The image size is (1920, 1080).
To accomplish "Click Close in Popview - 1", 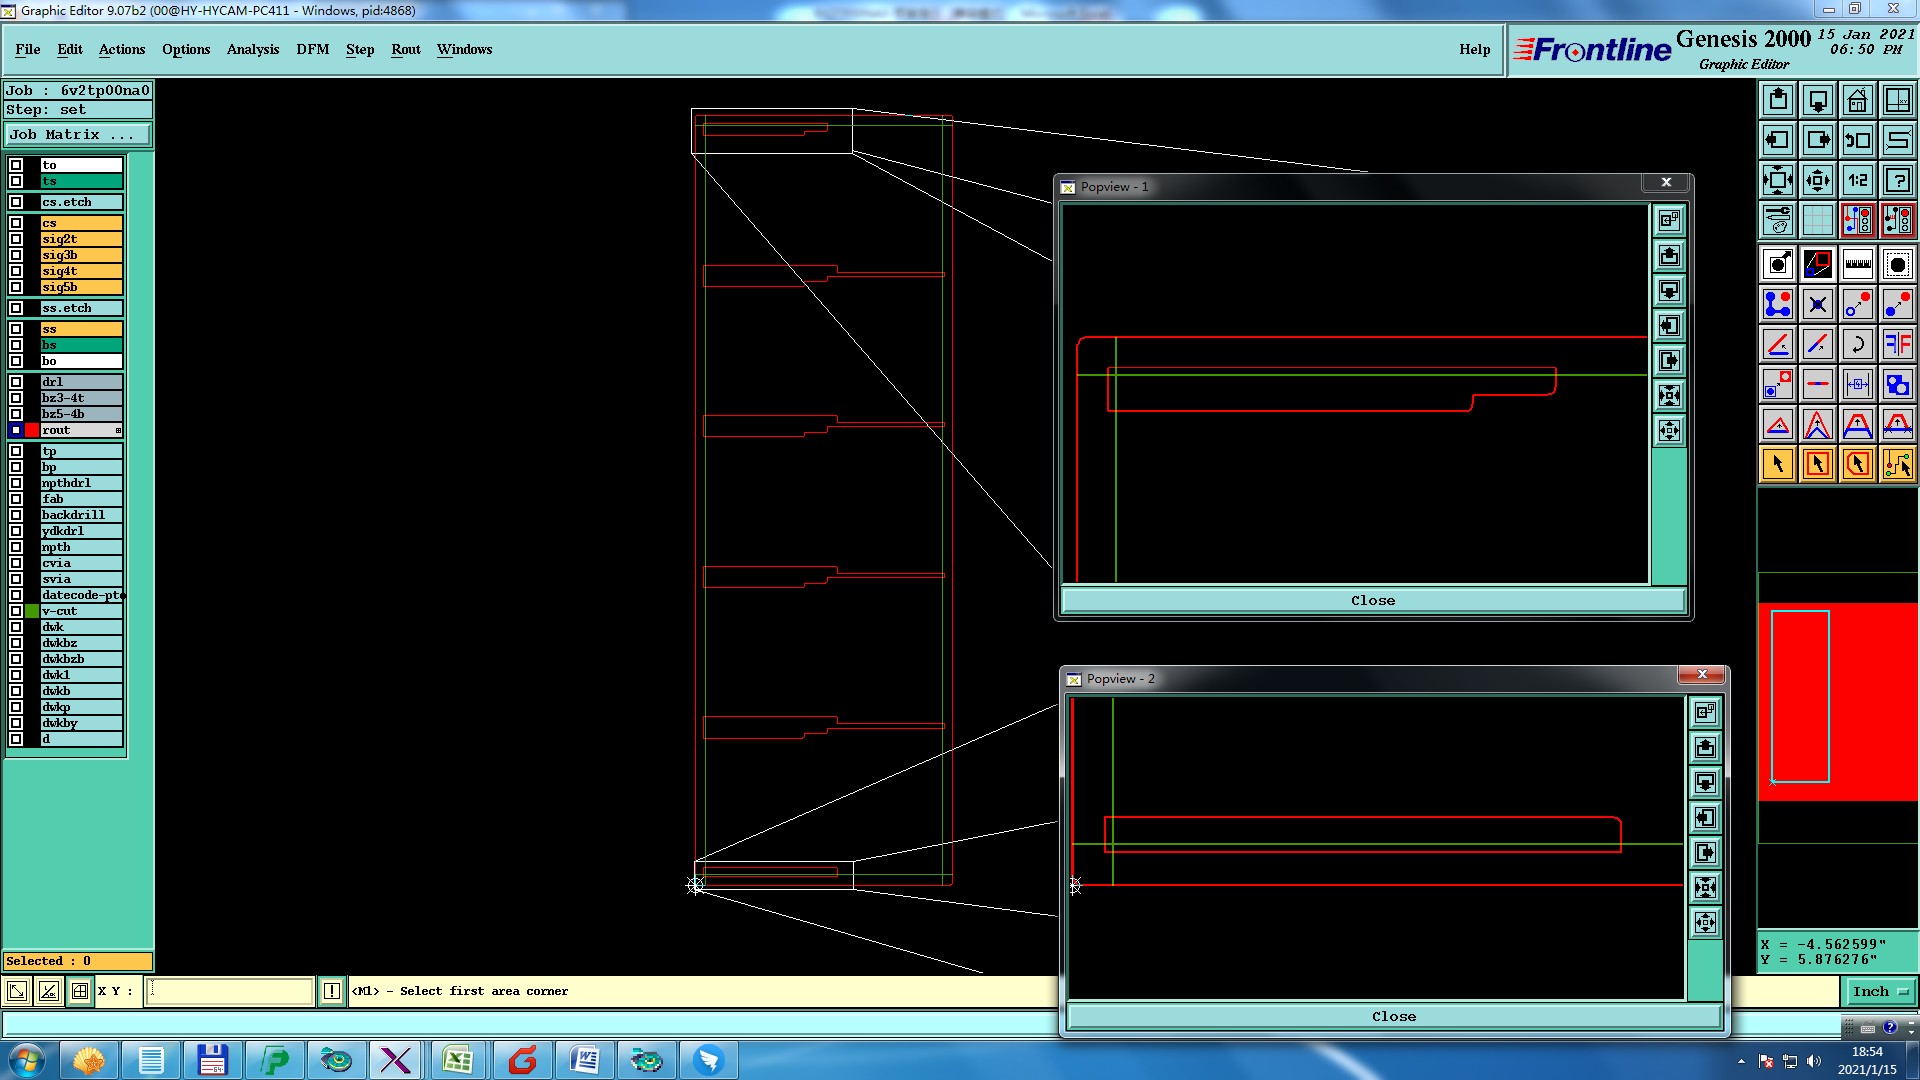I will [x=1372, y=600].
